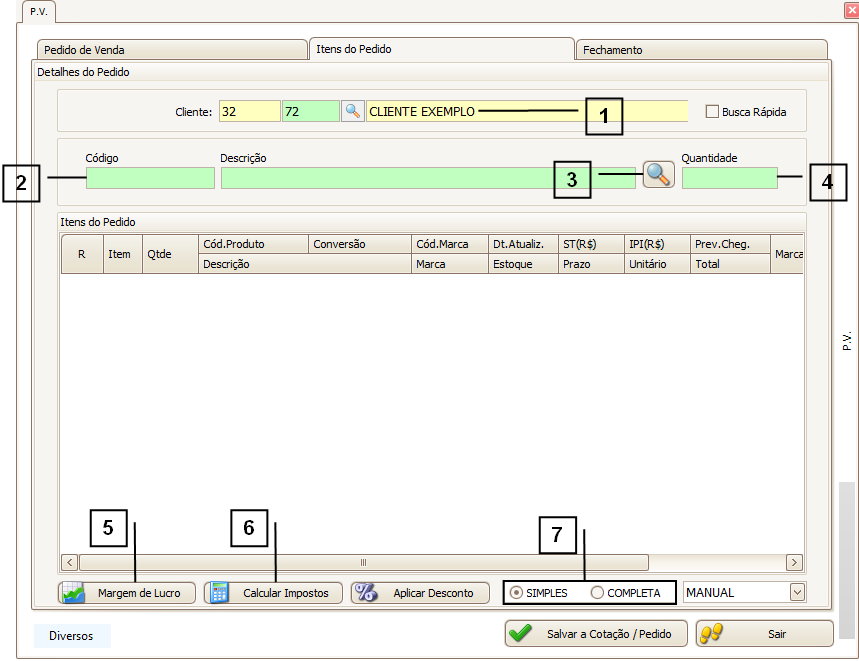Click the product search magnifier button
The width and height of the screenshot is (859, 661).
tap(658, 174)
